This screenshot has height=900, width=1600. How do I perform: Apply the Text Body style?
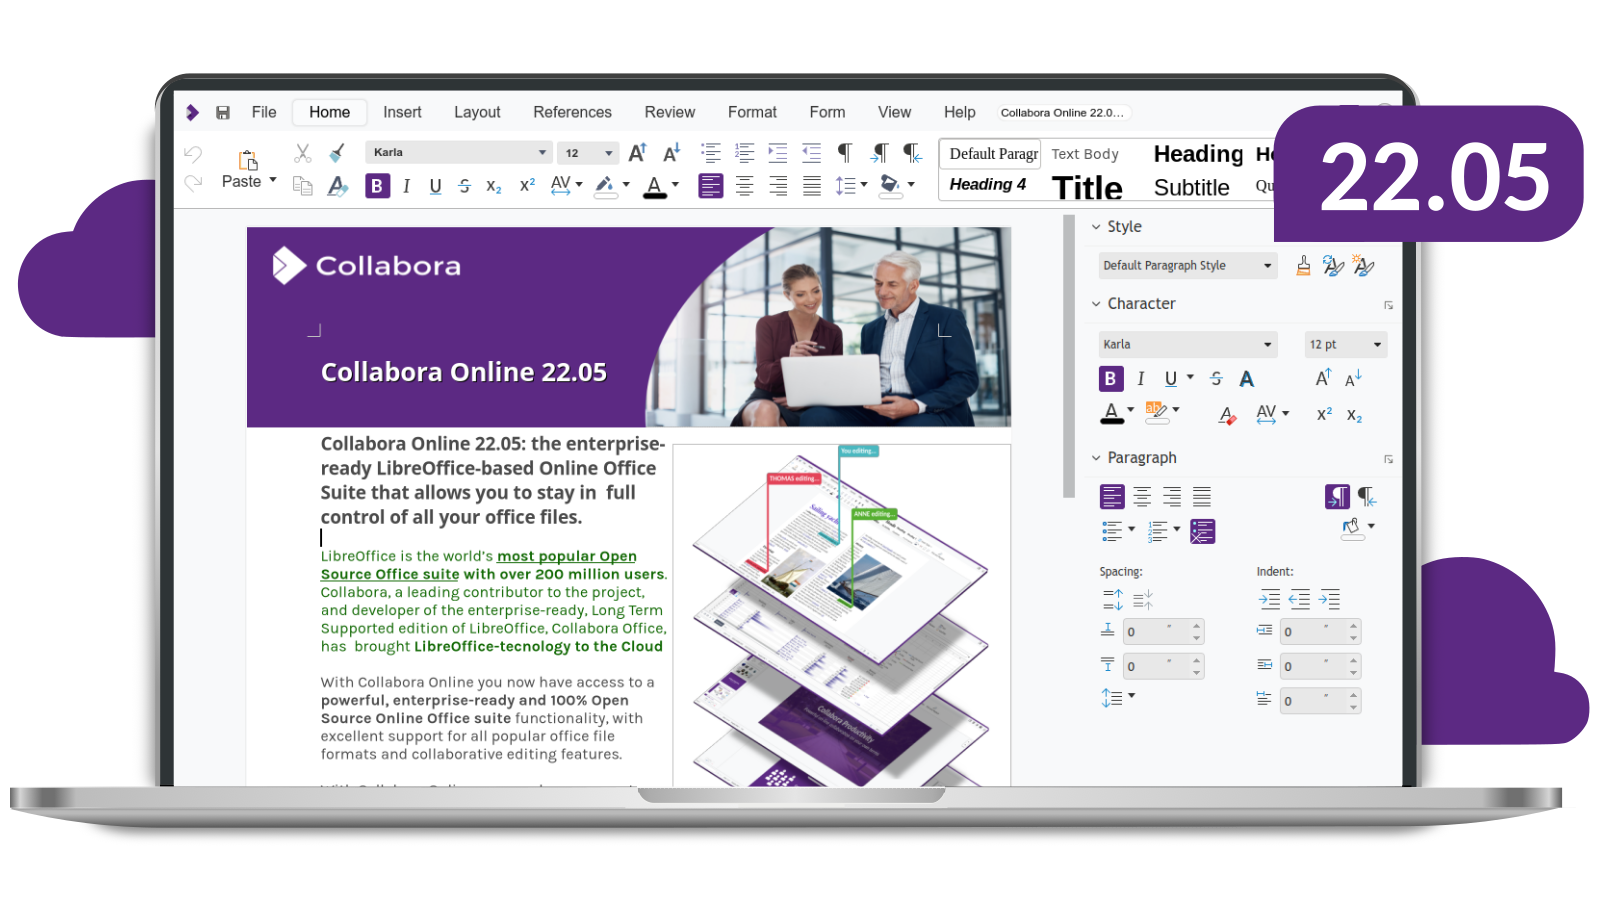1085,154
